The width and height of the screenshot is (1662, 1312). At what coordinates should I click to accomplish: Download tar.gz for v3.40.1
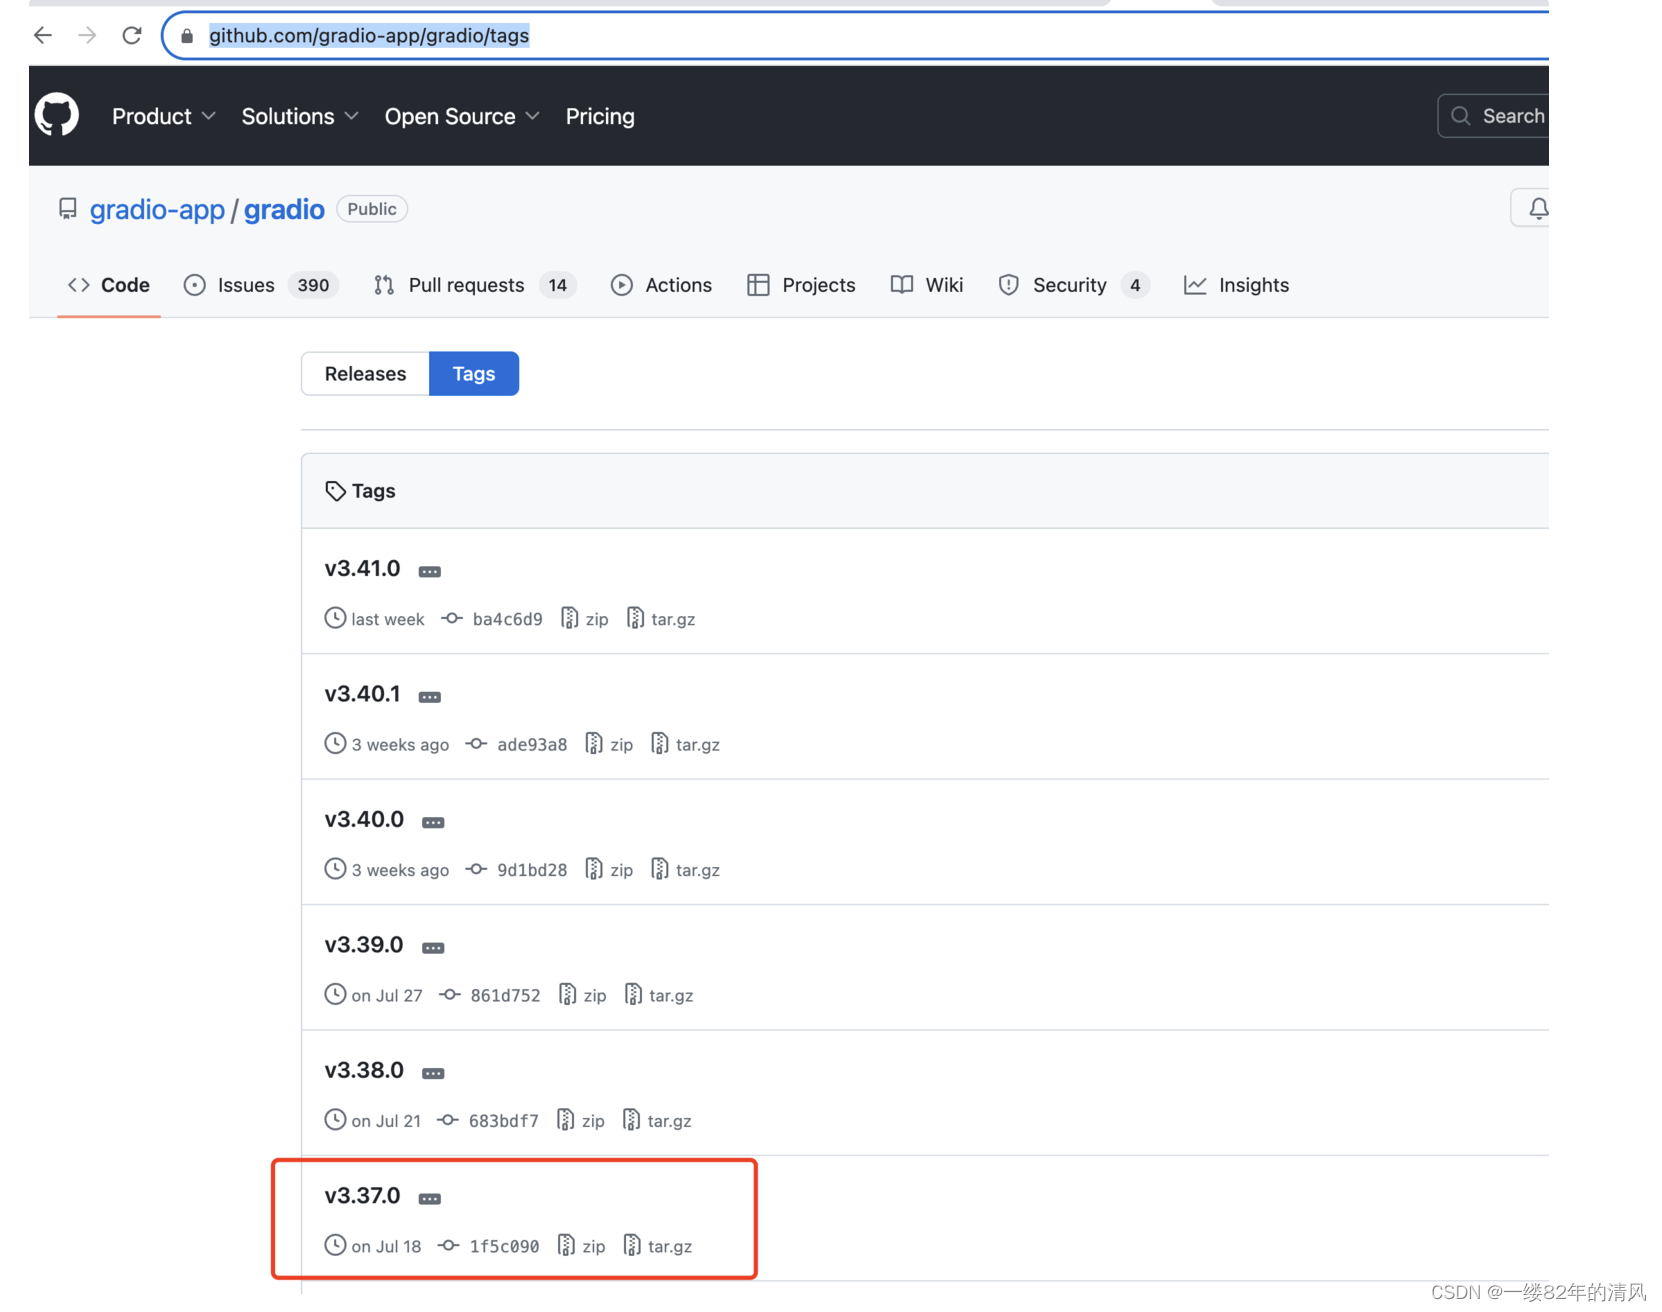coord(686,744)
